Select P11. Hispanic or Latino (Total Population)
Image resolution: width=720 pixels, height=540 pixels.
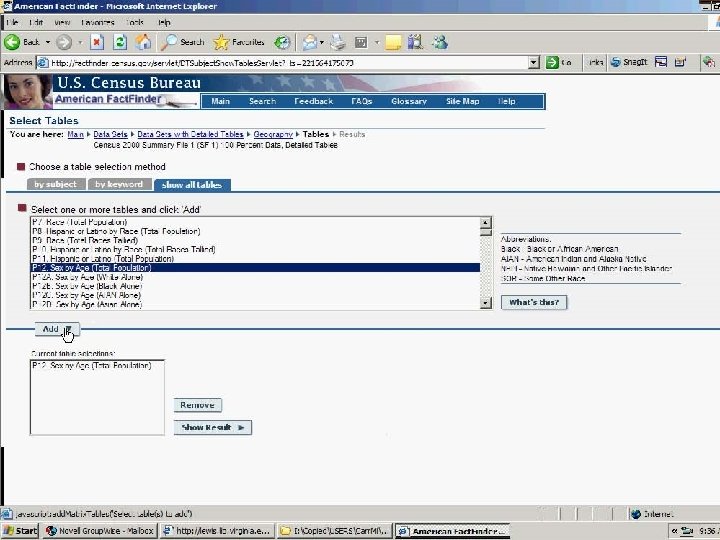coord(255,259)
